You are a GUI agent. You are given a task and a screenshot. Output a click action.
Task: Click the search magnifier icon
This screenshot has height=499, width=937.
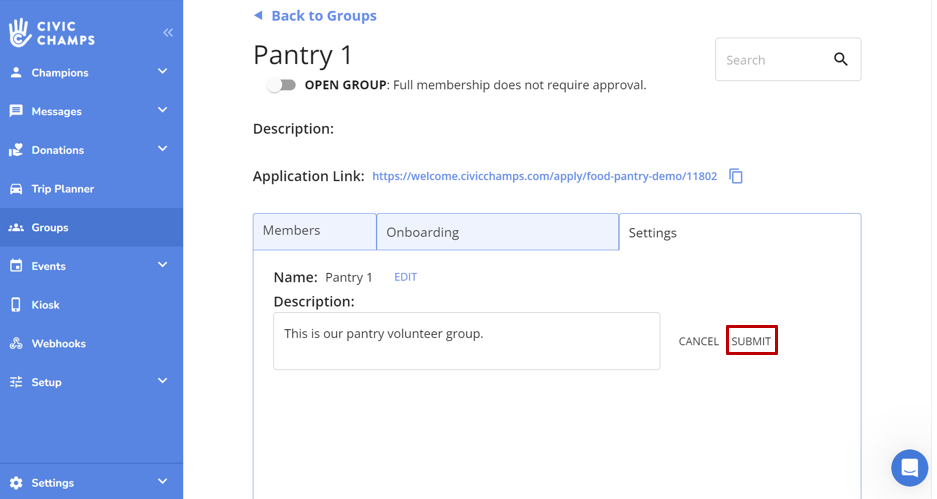tap(840, 60)
